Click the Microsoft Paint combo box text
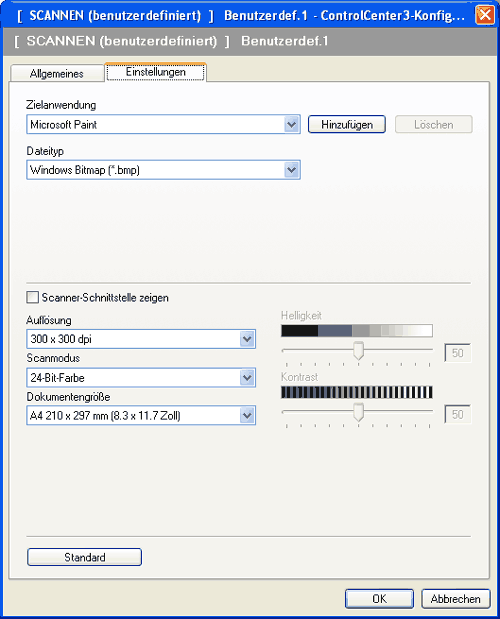This screenshot has height=619, width=500. click(x=64, y=125)
